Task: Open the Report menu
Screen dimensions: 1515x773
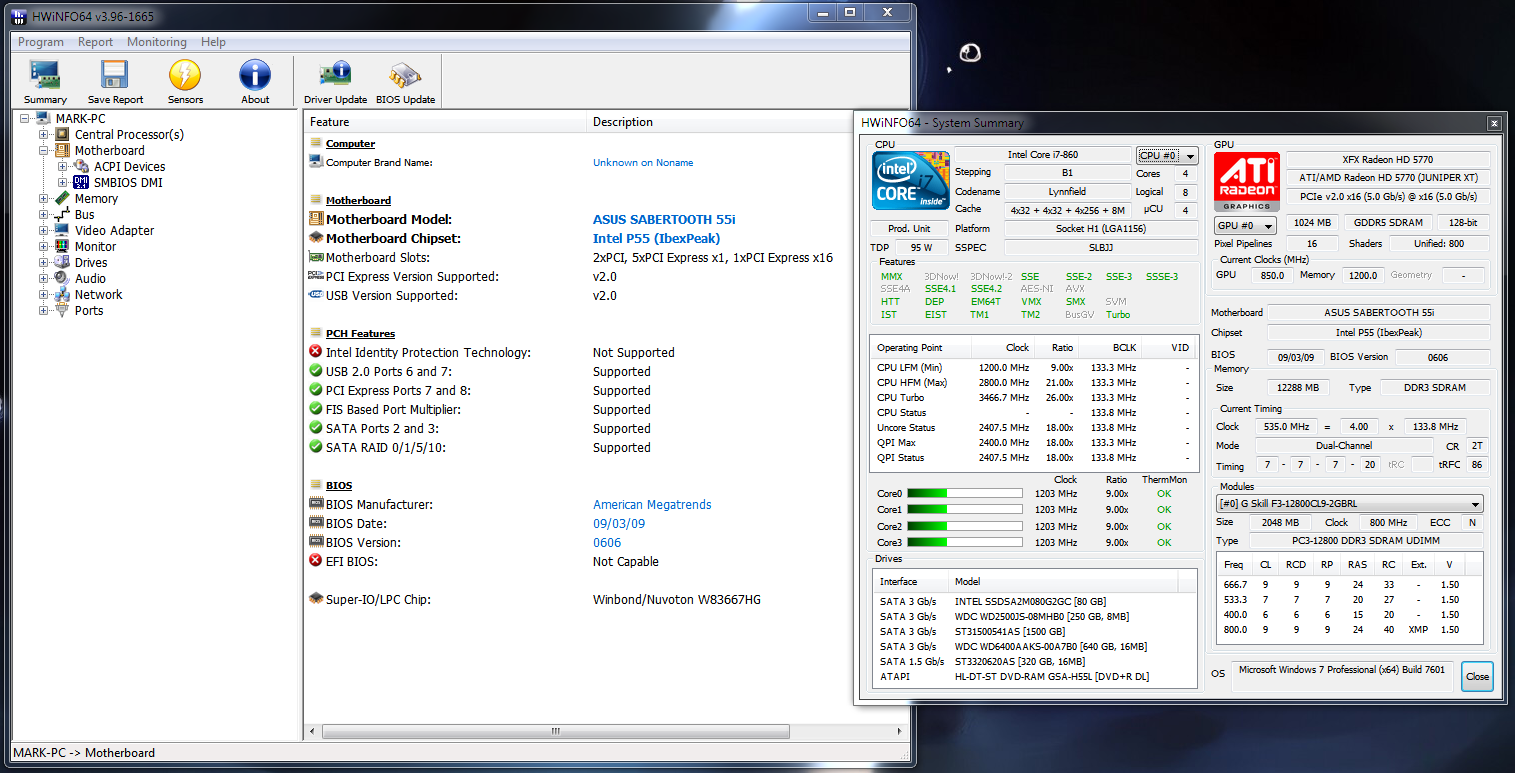Action: pos(95,42)
